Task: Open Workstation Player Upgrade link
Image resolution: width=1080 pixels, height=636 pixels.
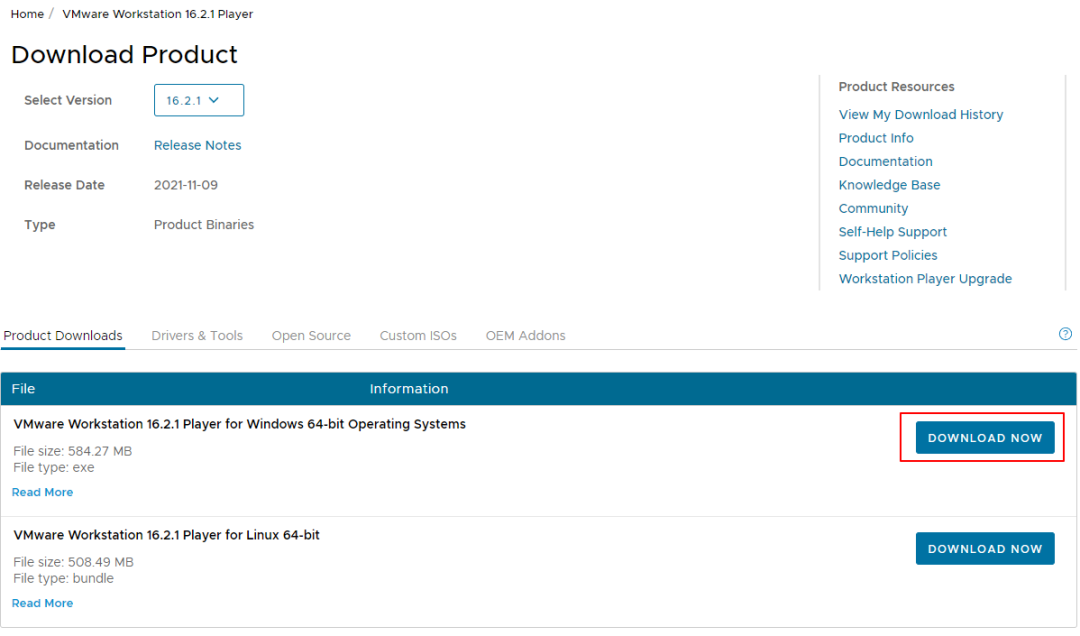Action: pos(925,278)
